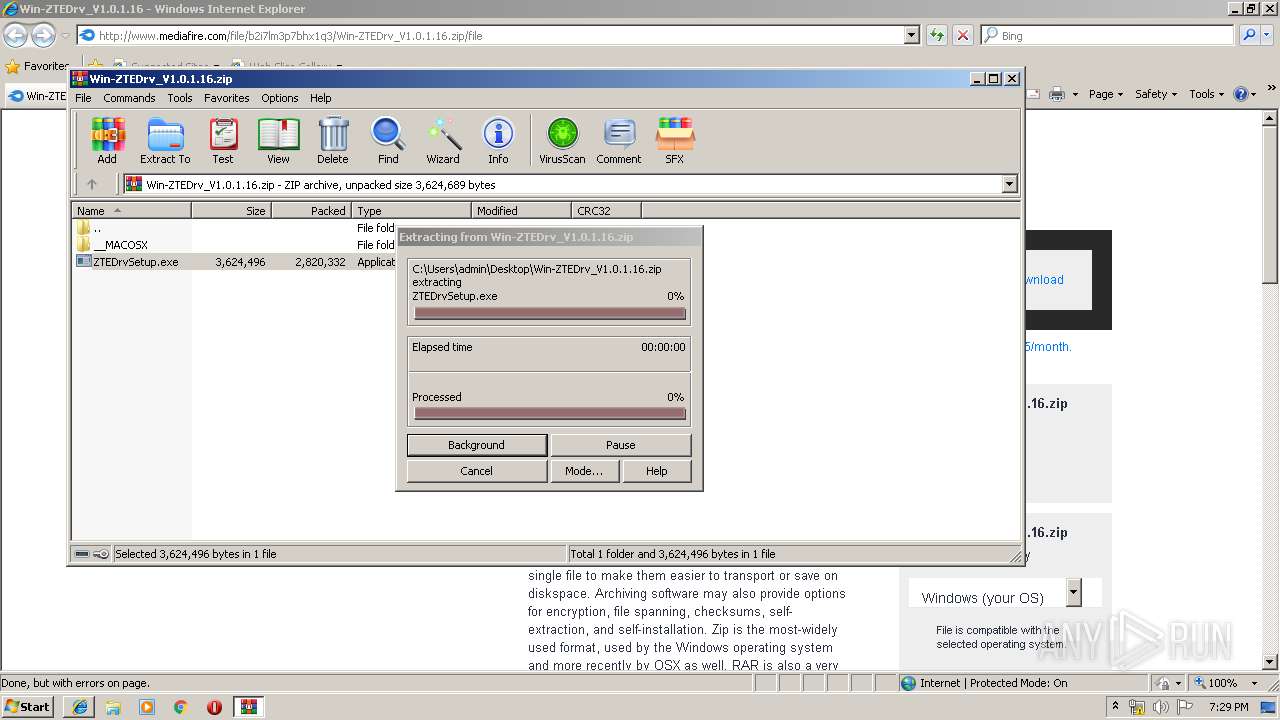Click the IE Forward navigation button
Viewport: 1280px width, 720px height.
point(43,36)
